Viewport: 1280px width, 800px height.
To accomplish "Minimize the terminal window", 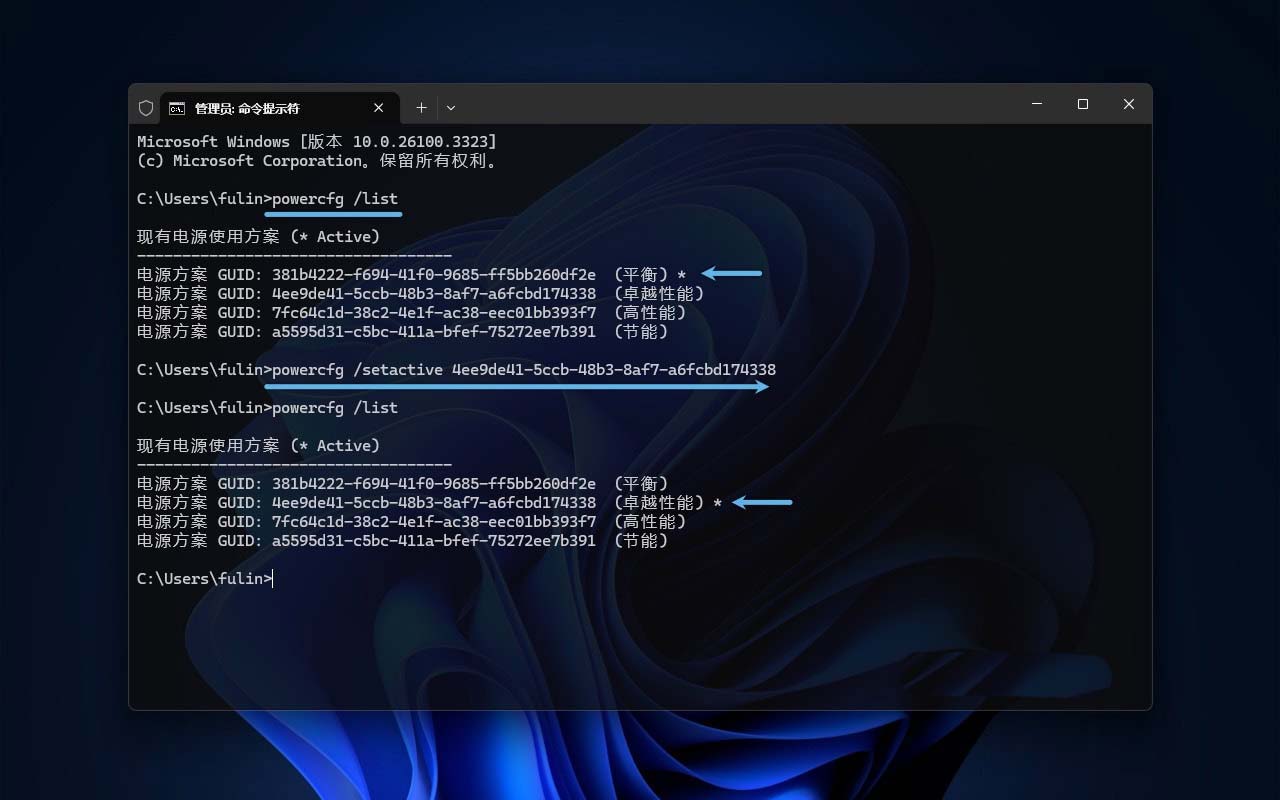I will point(1037,104).
